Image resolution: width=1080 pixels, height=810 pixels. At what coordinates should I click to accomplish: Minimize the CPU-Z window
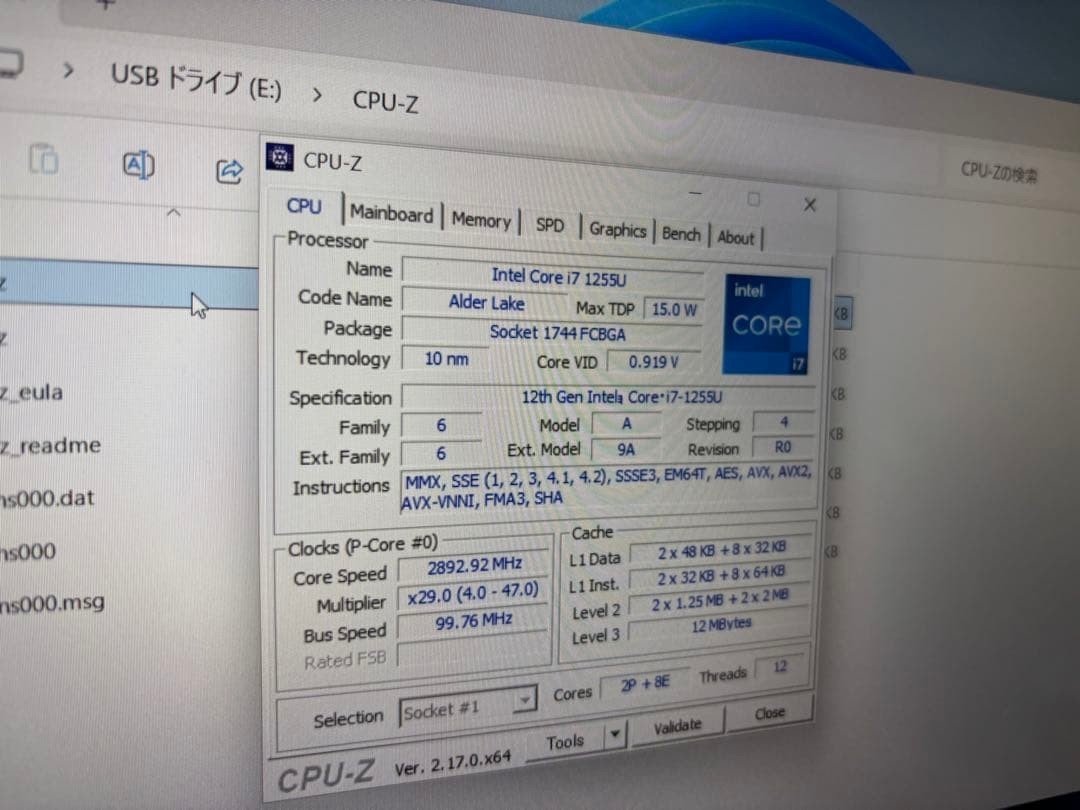696,193
